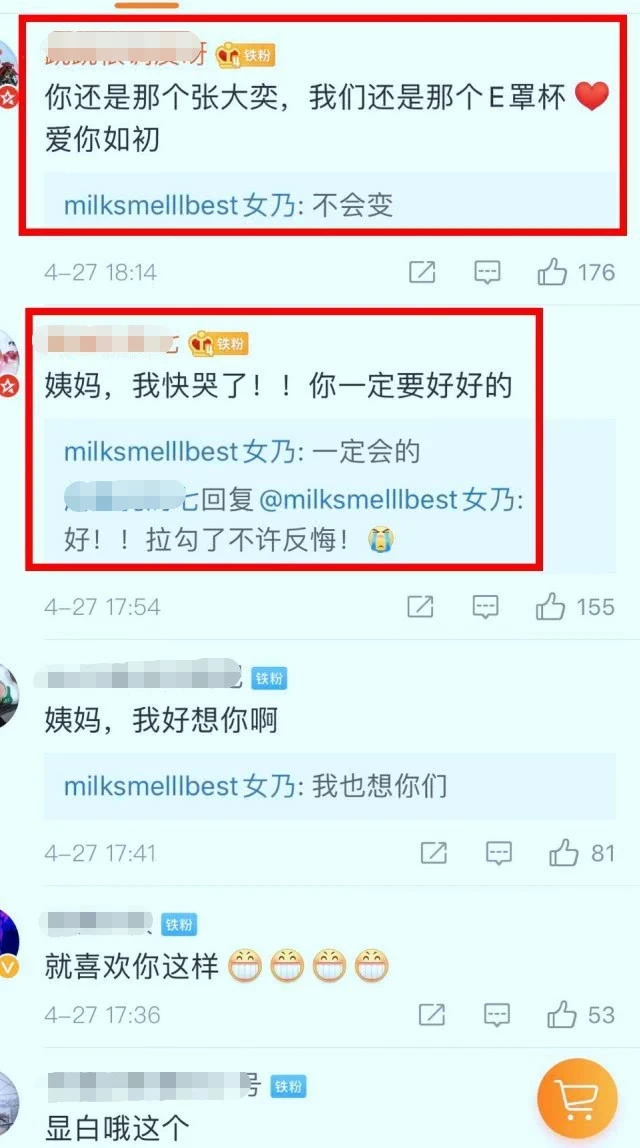Tap the blue 铁粉 badge above 姨妈，我好想你啊
This screenshot has height=1148, width=640.
(x=269, y=679)
